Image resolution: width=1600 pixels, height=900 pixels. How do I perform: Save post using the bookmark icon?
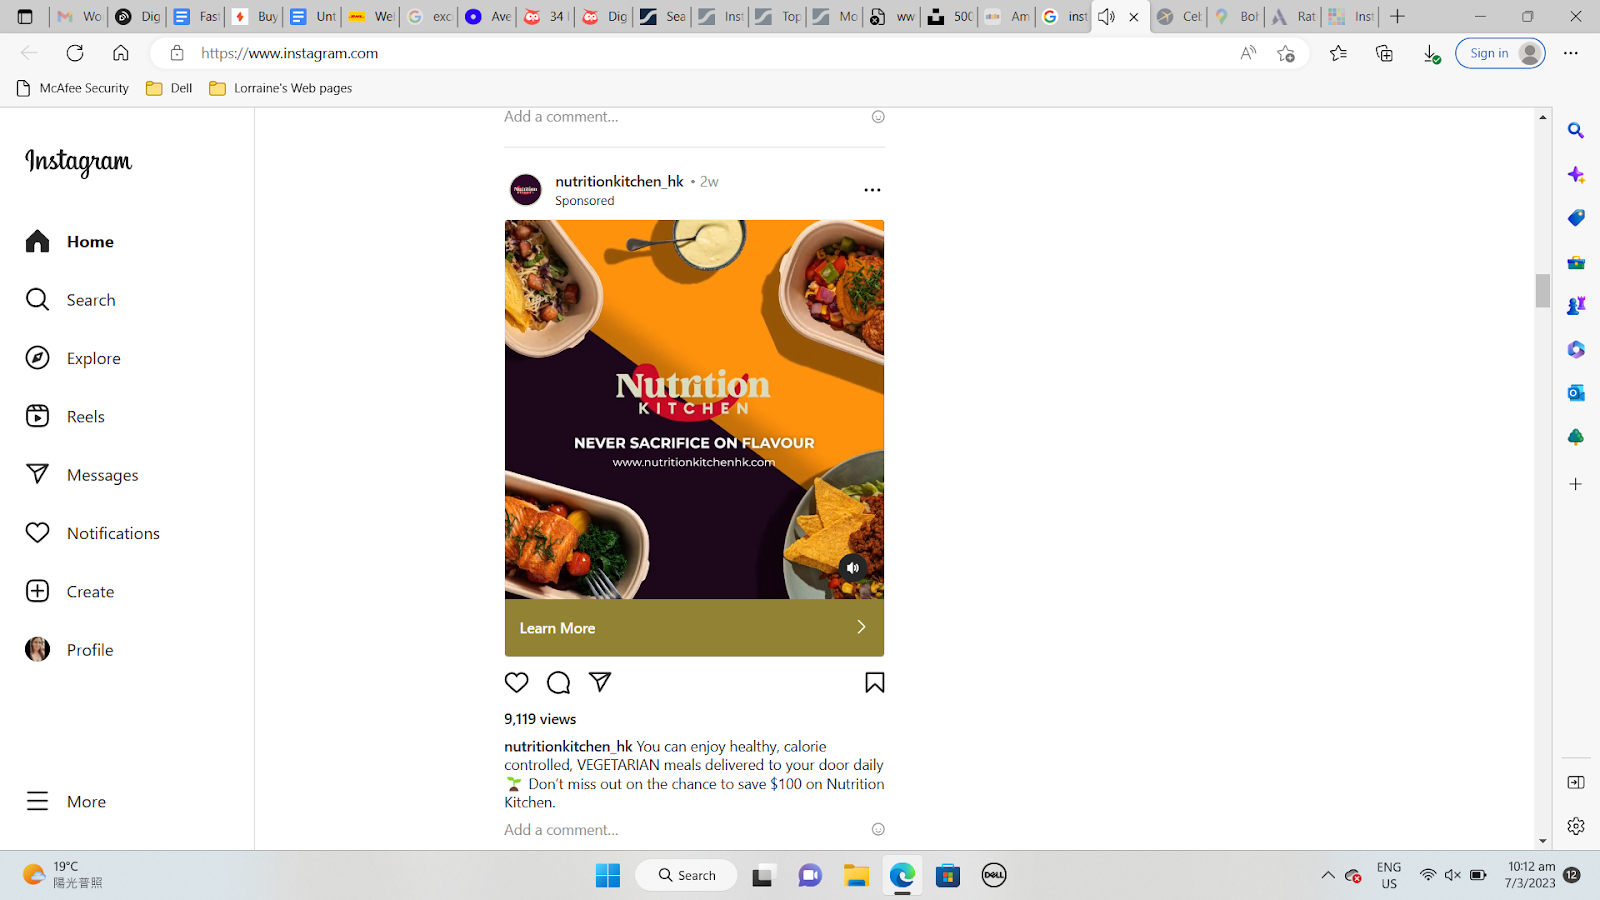(875, 683)
